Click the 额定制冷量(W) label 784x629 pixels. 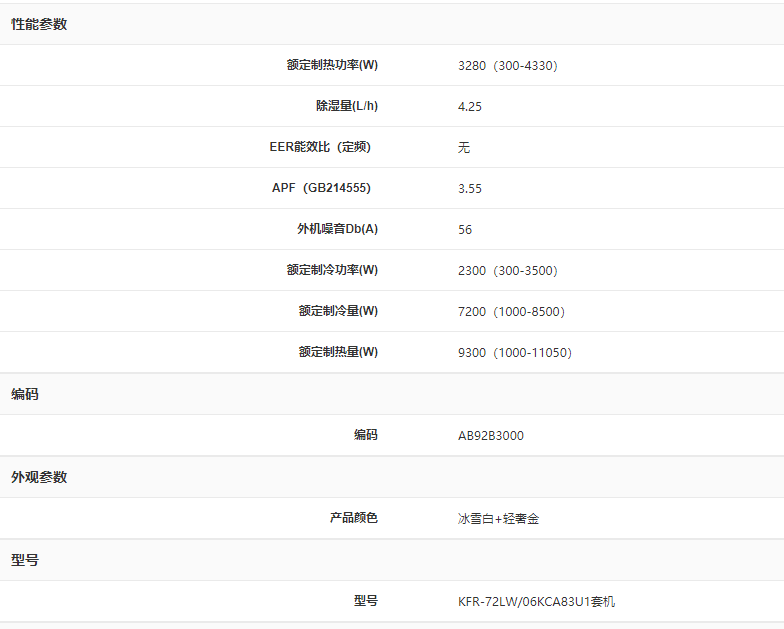click(x=338, y=311)
